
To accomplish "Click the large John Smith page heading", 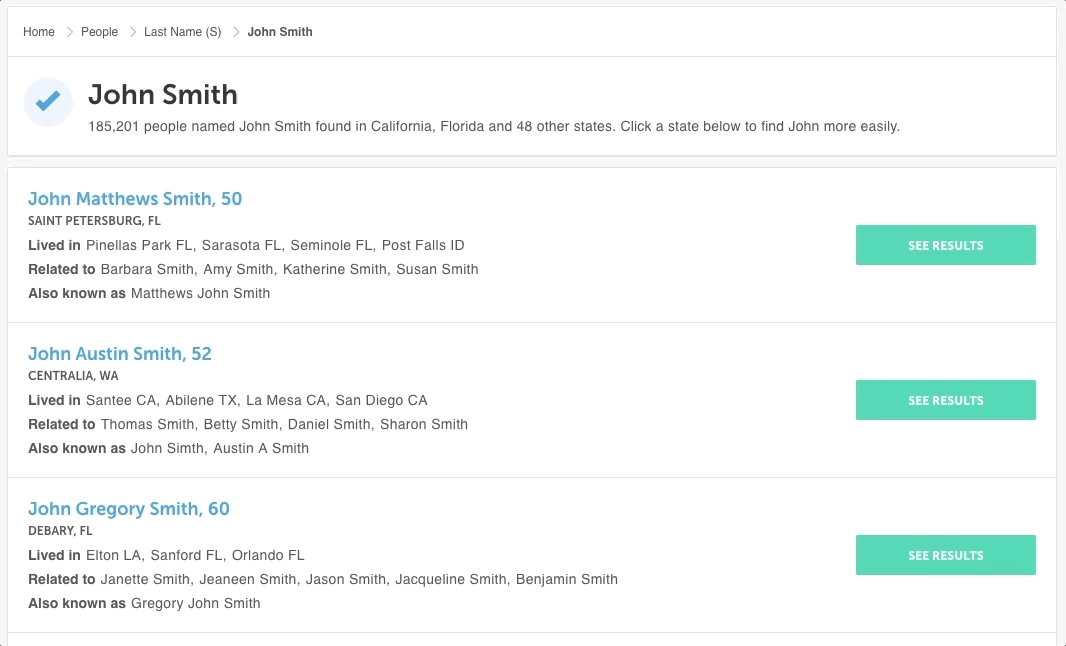I will point(163,95).
